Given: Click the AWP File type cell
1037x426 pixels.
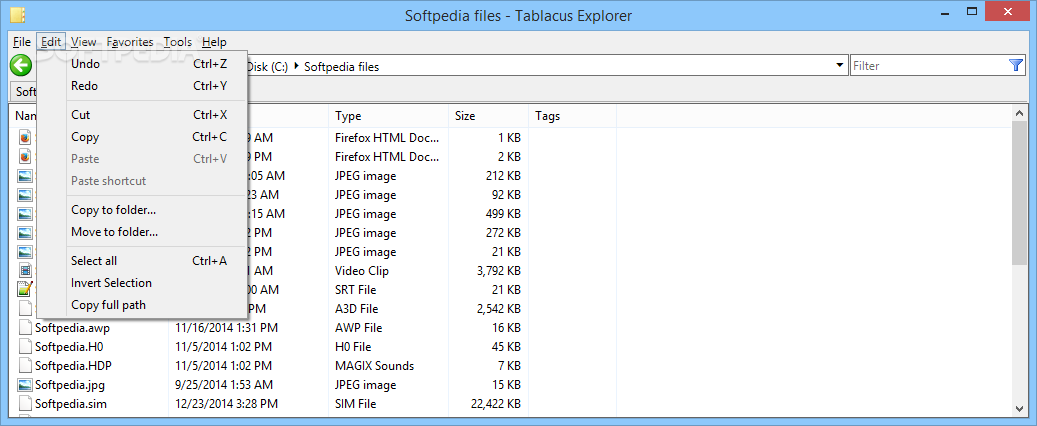Looking at the screenshot, I should (x=358, y=327).
